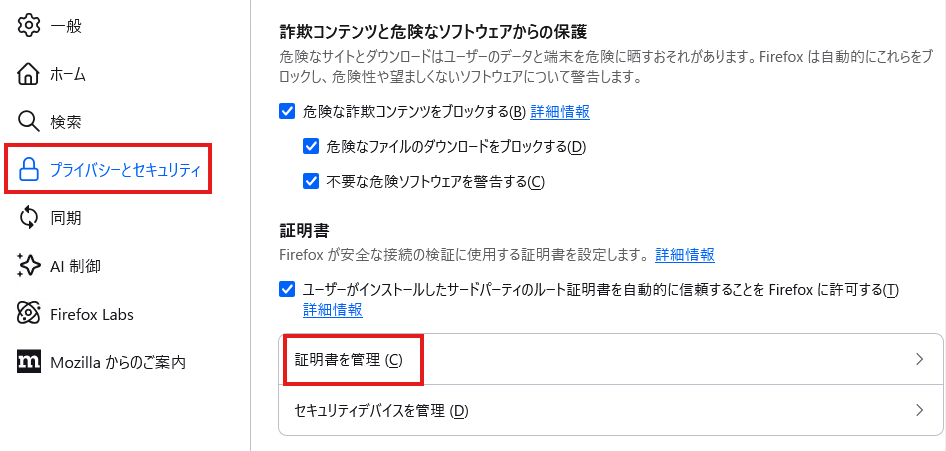Click the house icon for ホーム
The width and height of the screenshot is (946, 451).
28,74
